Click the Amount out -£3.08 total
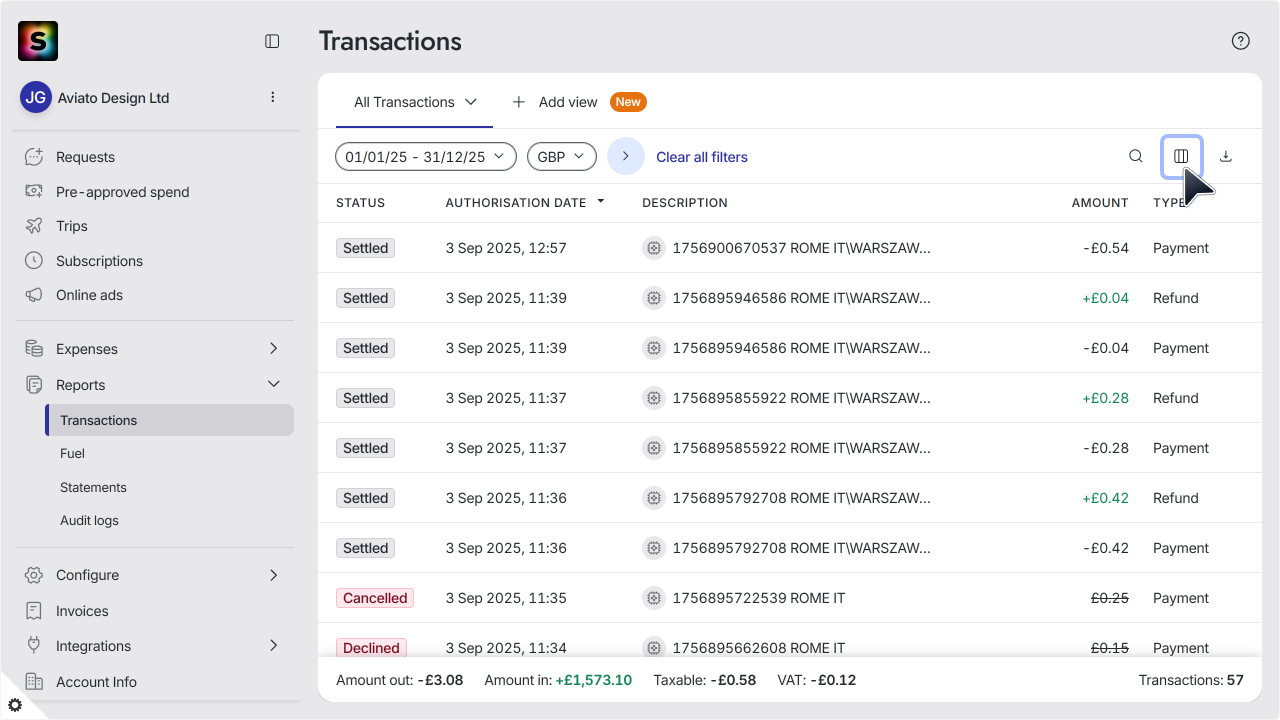The height and width of the screenshot is (720, 1280). [400, 680]
